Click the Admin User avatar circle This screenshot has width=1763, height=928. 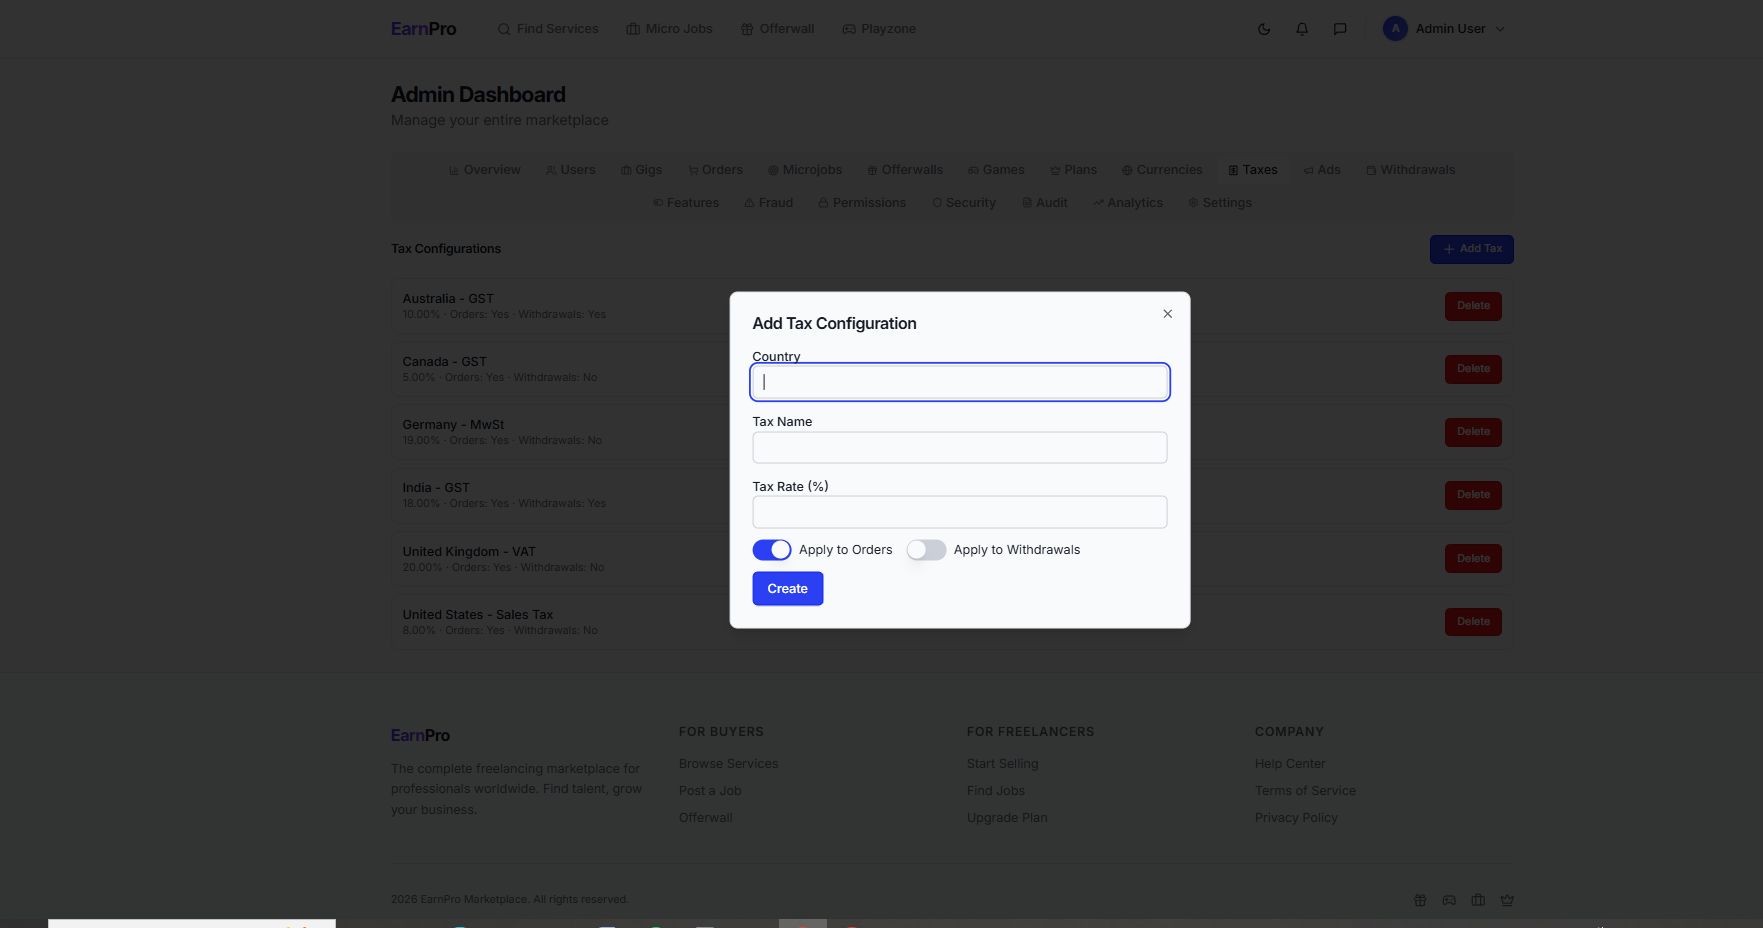[x=1395, y=29]
